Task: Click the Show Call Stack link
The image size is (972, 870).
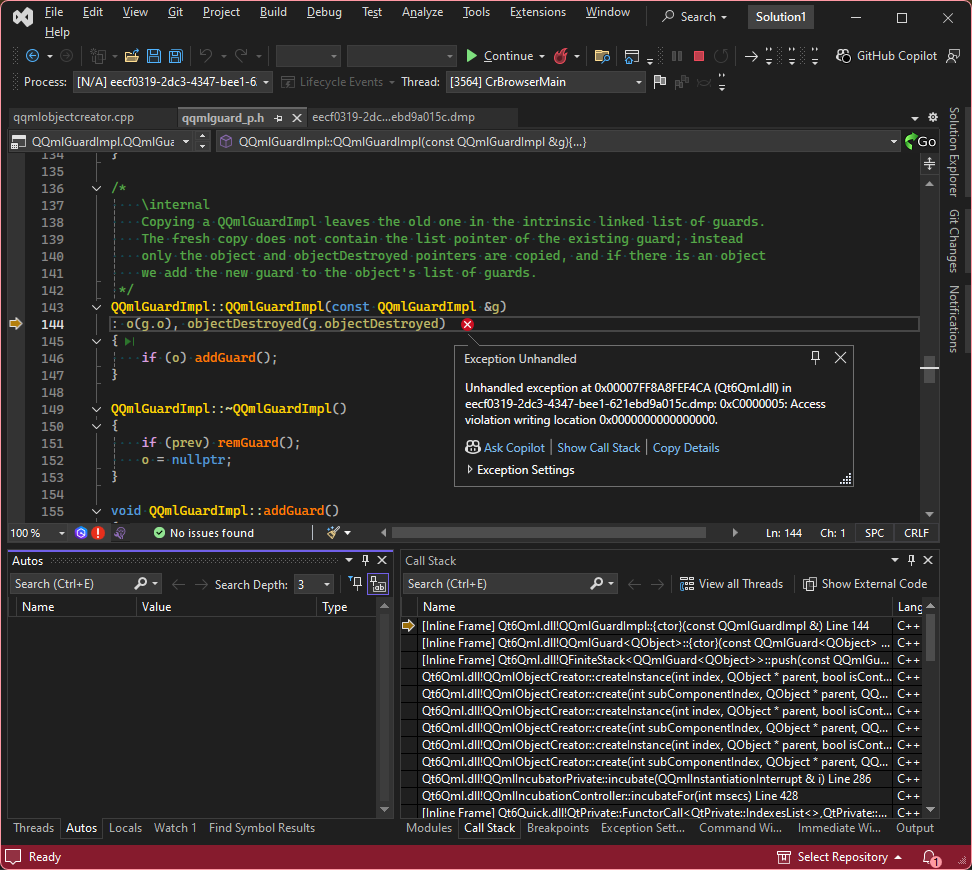Action: 598,448
